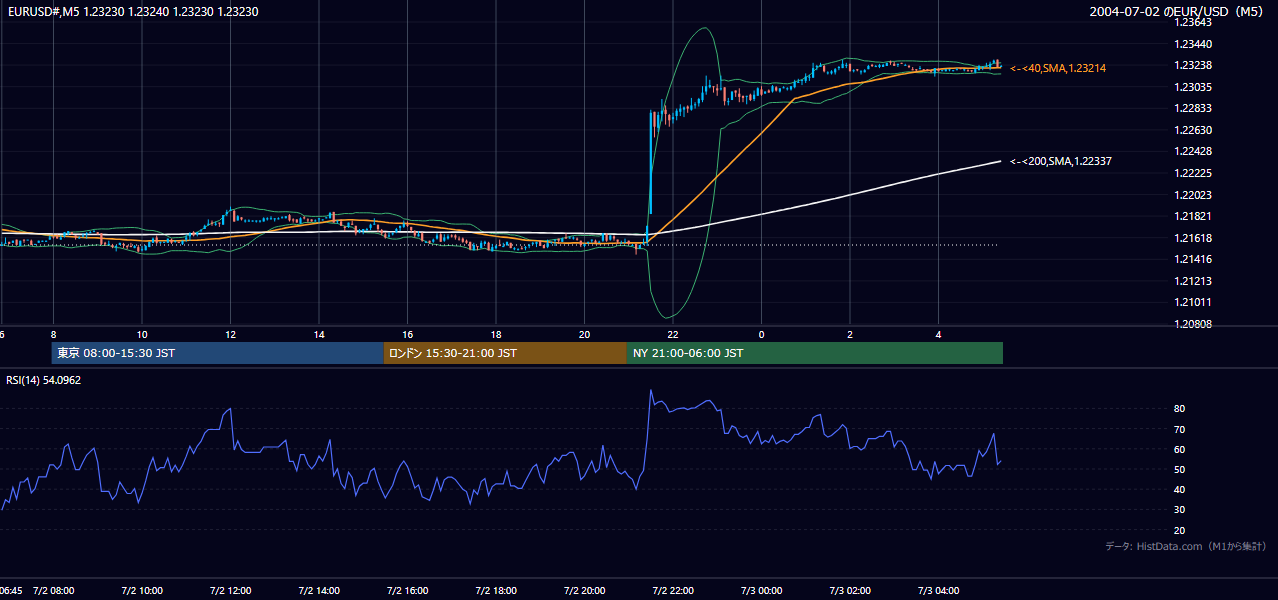
Task: Click the bottom date label 7/2 16:00
Action: tap(408, 590)
